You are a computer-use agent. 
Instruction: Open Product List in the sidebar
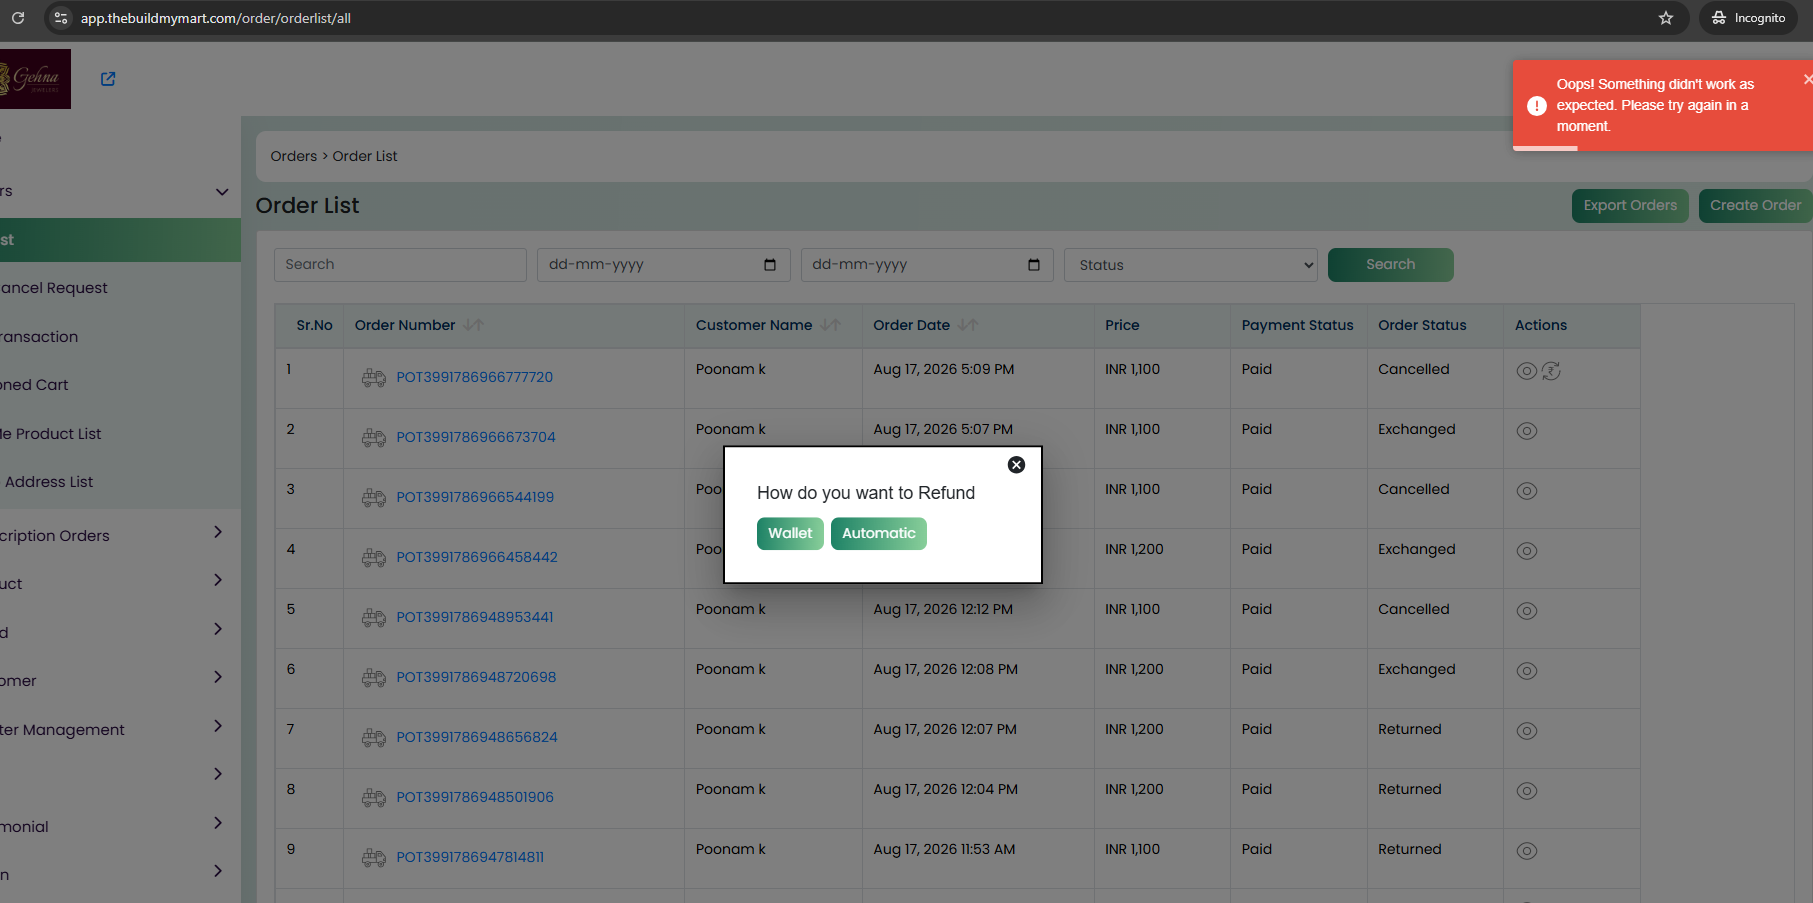pos(51,434)
